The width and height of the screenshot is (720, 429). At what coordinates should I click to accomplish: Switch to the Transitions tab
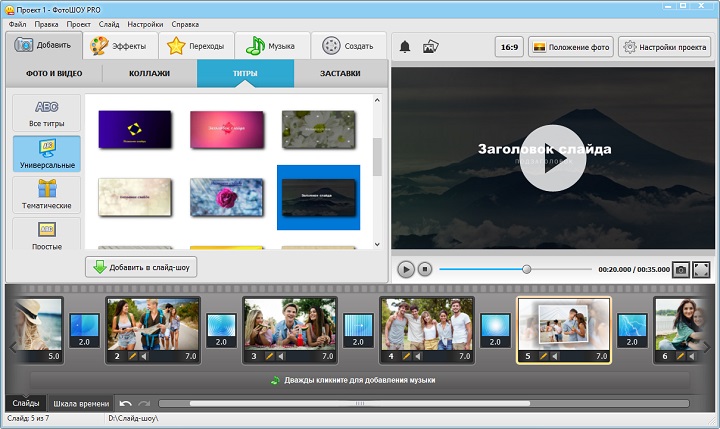click(197, 46)
